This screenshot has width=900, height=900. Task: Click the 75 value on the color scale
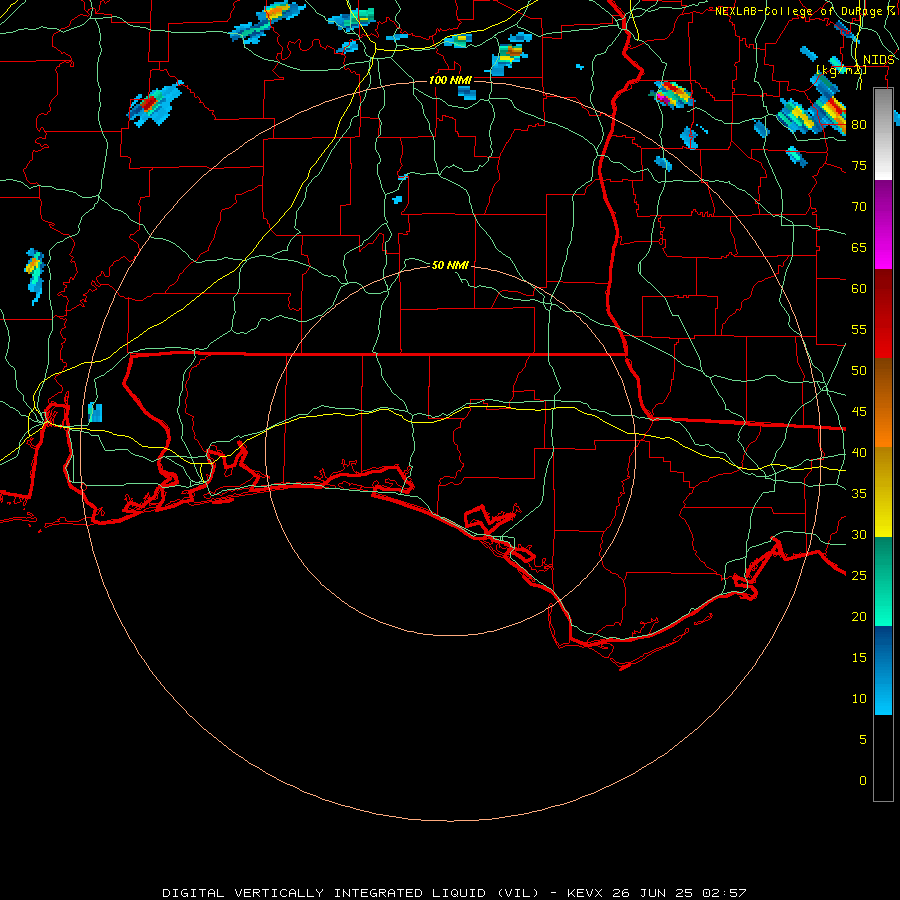point(859,165)
